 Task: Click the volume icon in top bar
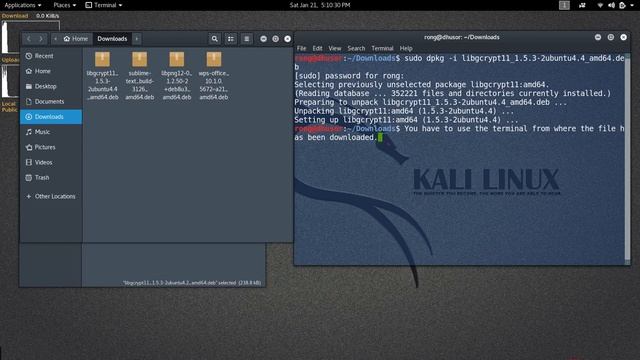pos(611,5)
